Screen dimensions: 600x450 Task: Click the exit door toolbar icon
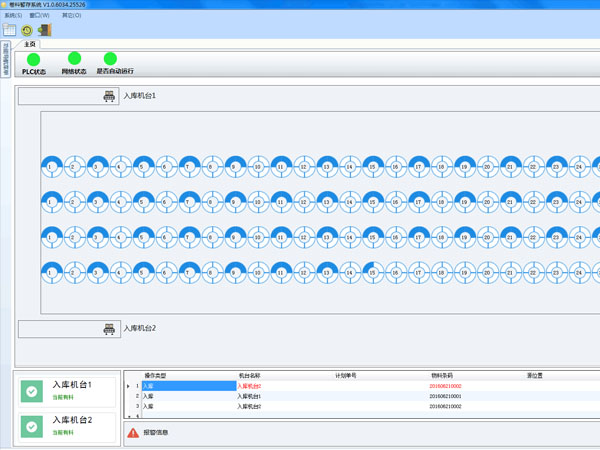tap(44, 31)
